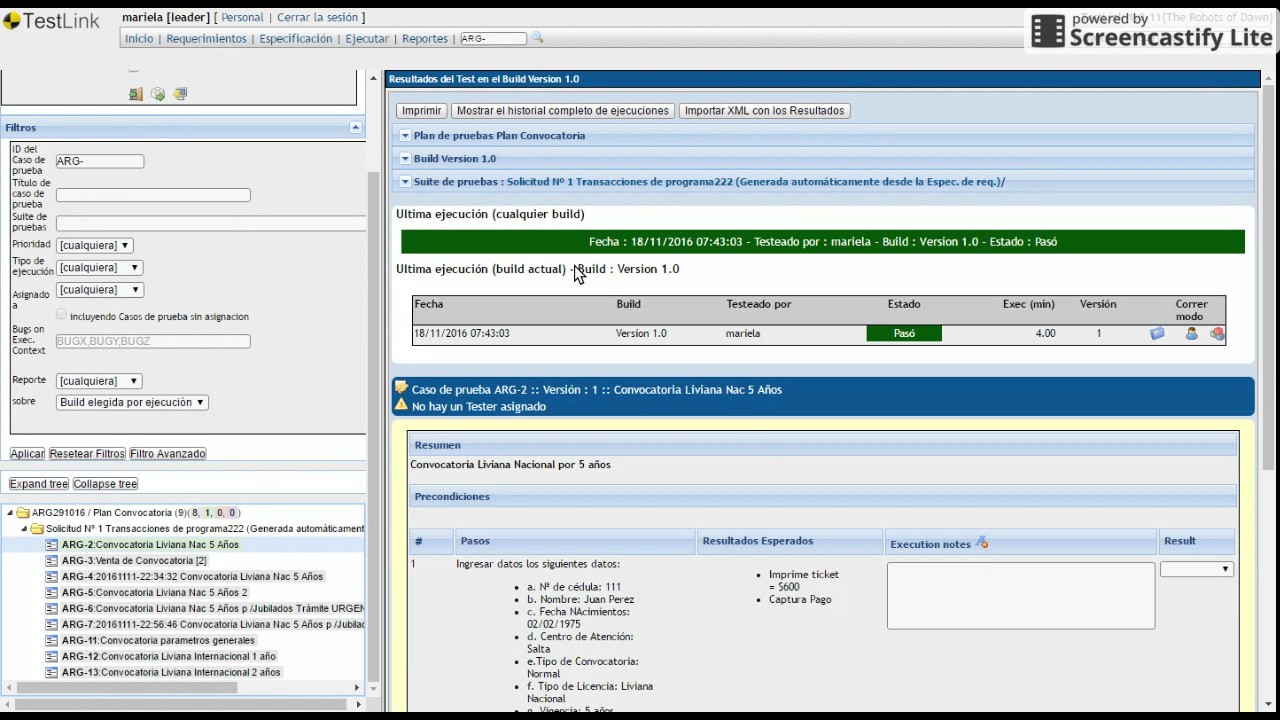Open the Ejecutar menu

point(367,39)
